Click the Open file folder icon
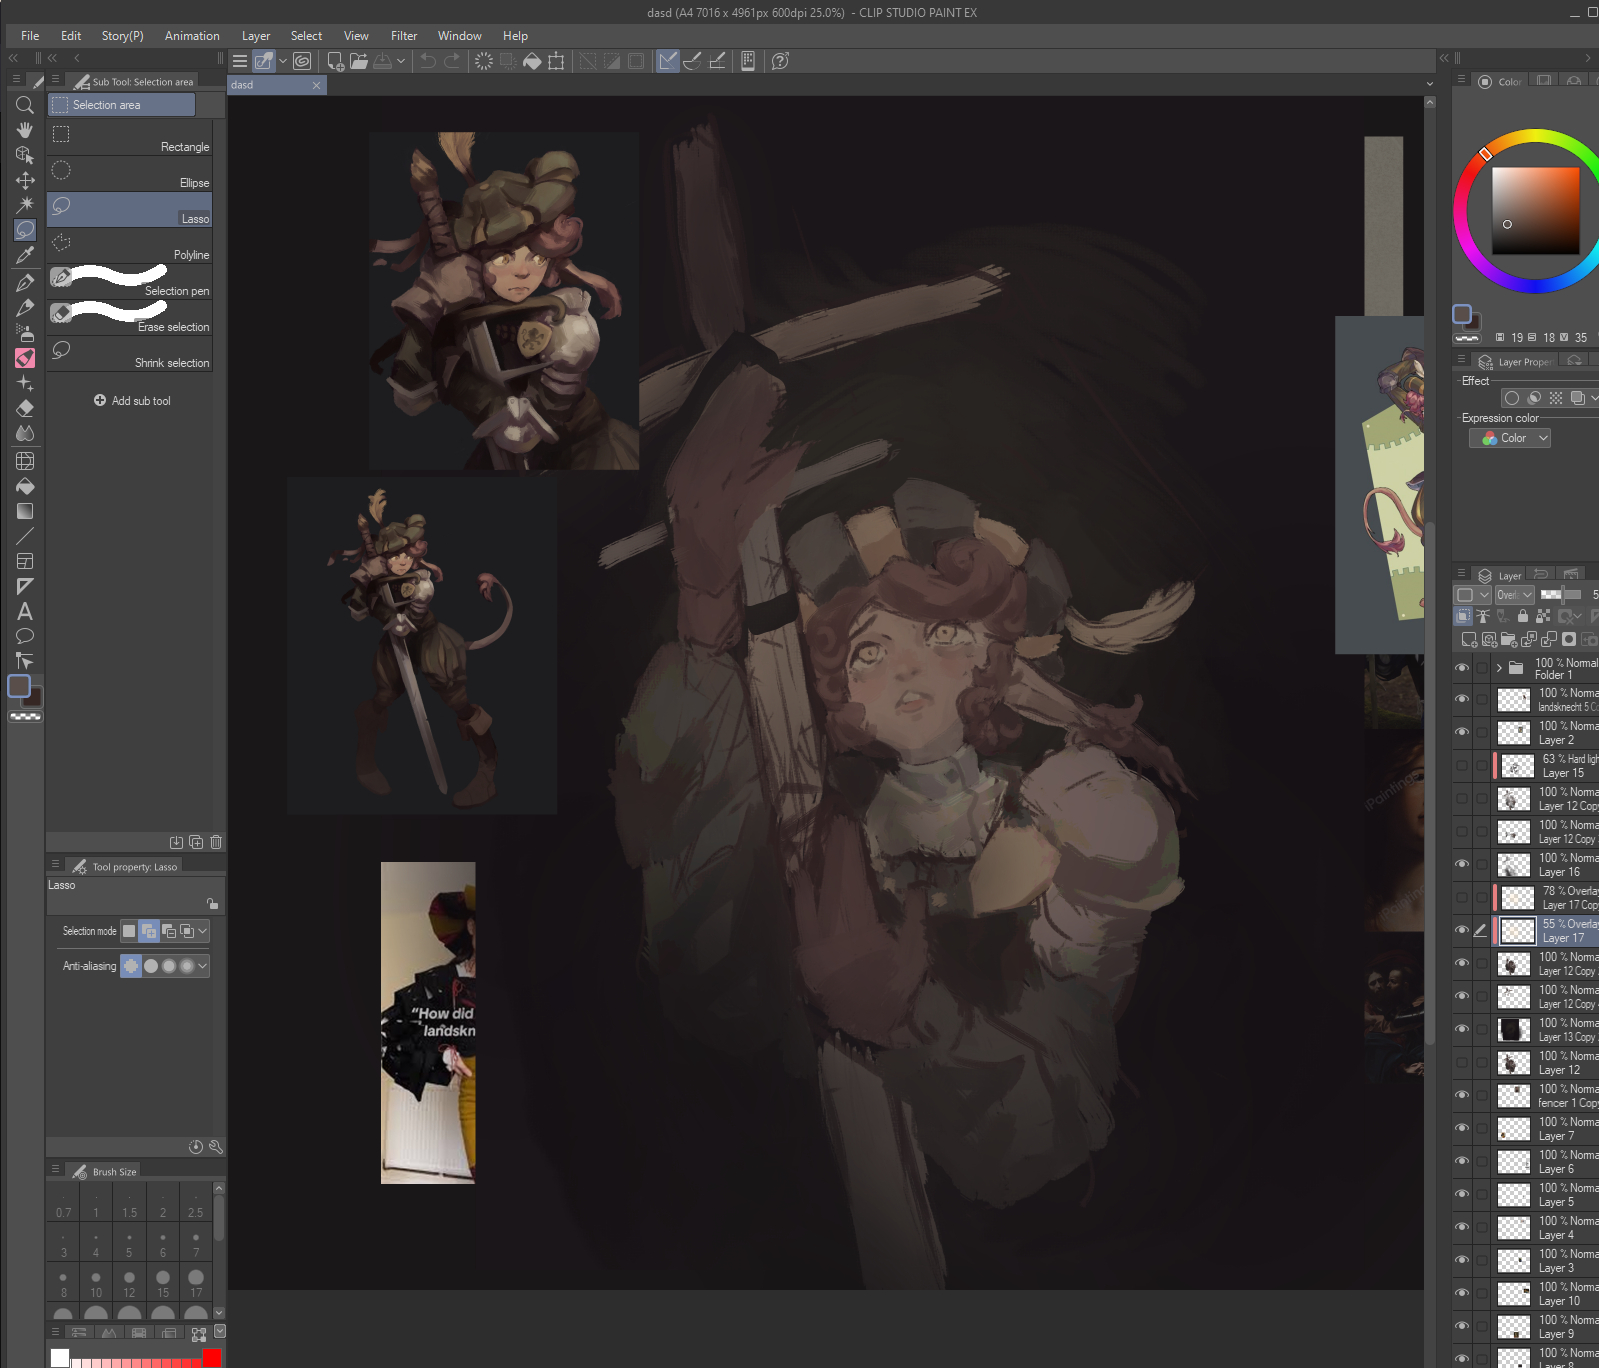This screenshot has width=1599, height=1368. (359, 61)
